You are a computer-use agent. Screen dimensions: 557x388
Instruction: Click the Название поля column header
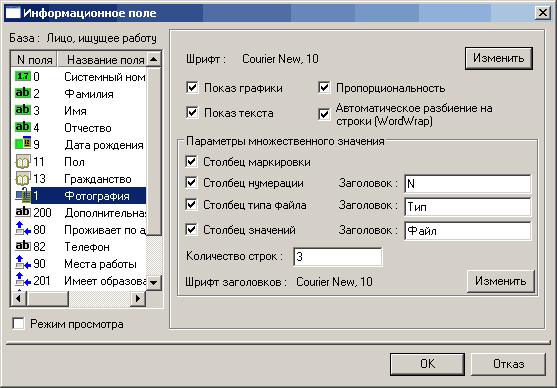pyautogui.click(x=105, y=59)
